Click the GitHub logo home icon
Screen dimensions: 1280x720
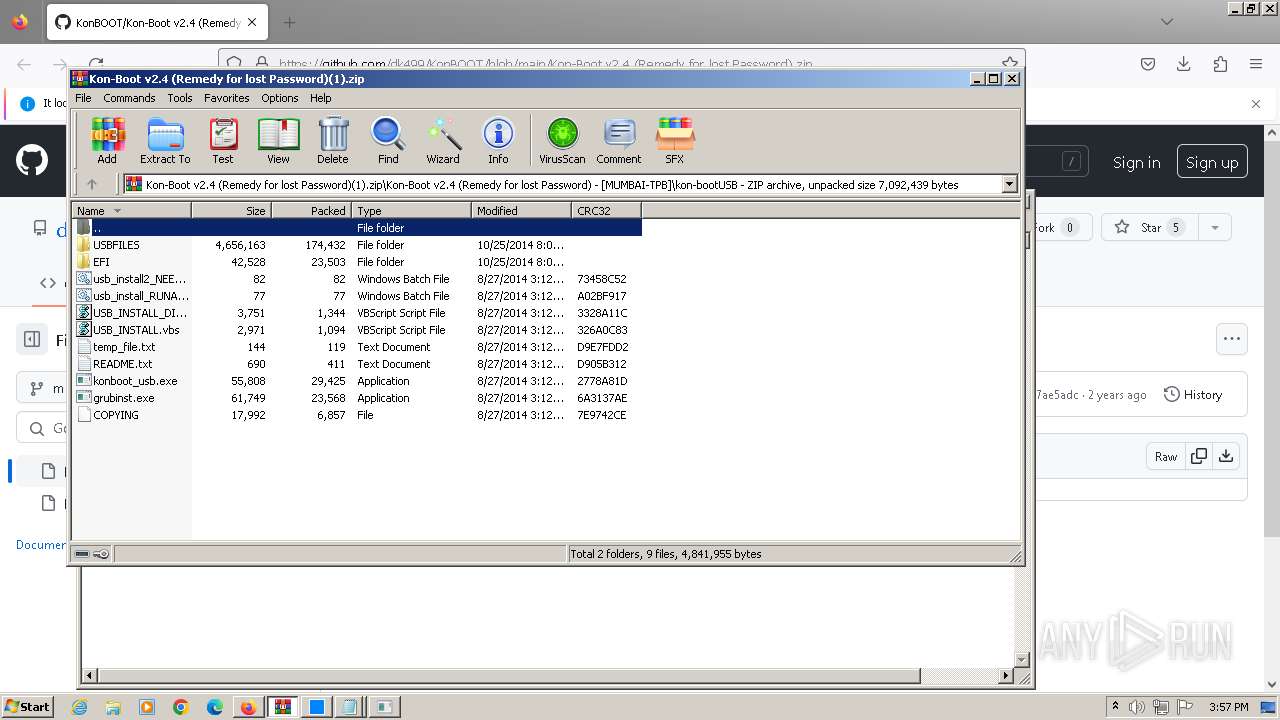pyautogui.click(x=31, y=161)
